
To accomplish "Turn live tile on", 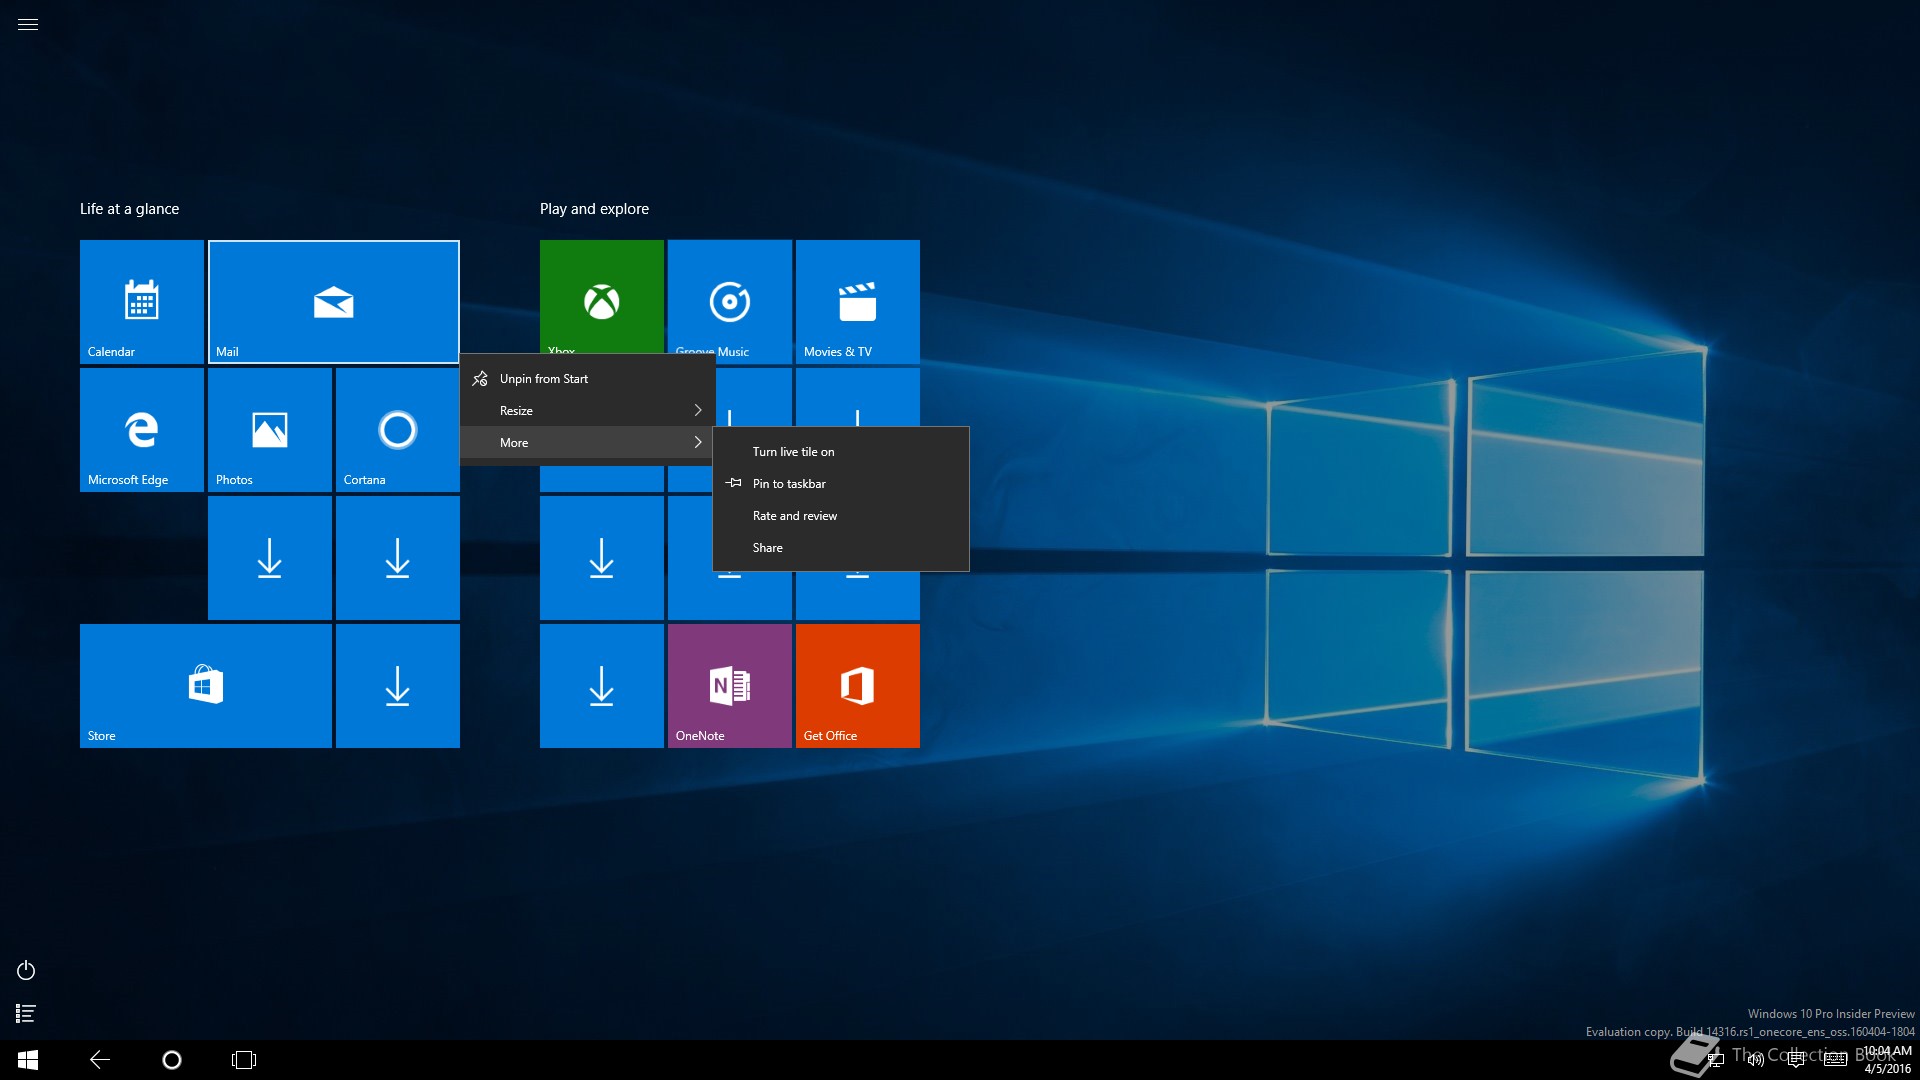I will pyautogui.click(x=841, y=452).
